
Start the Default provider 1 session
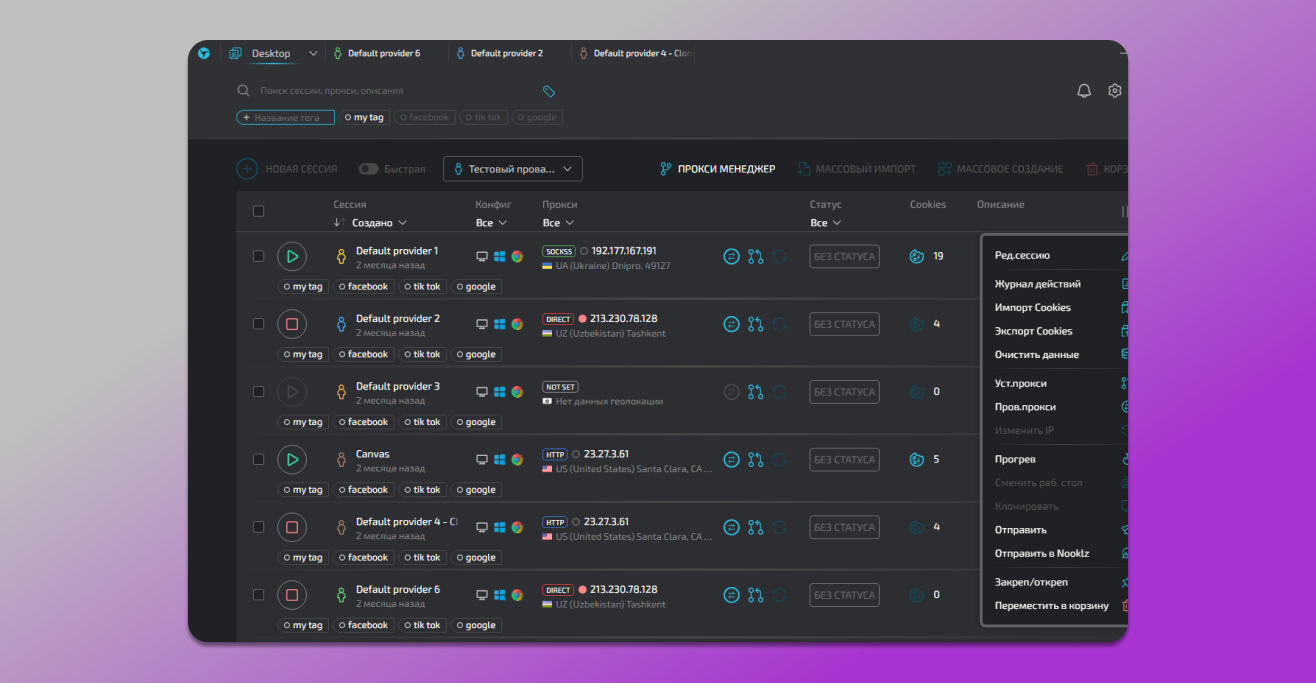(x=292, y=257)
